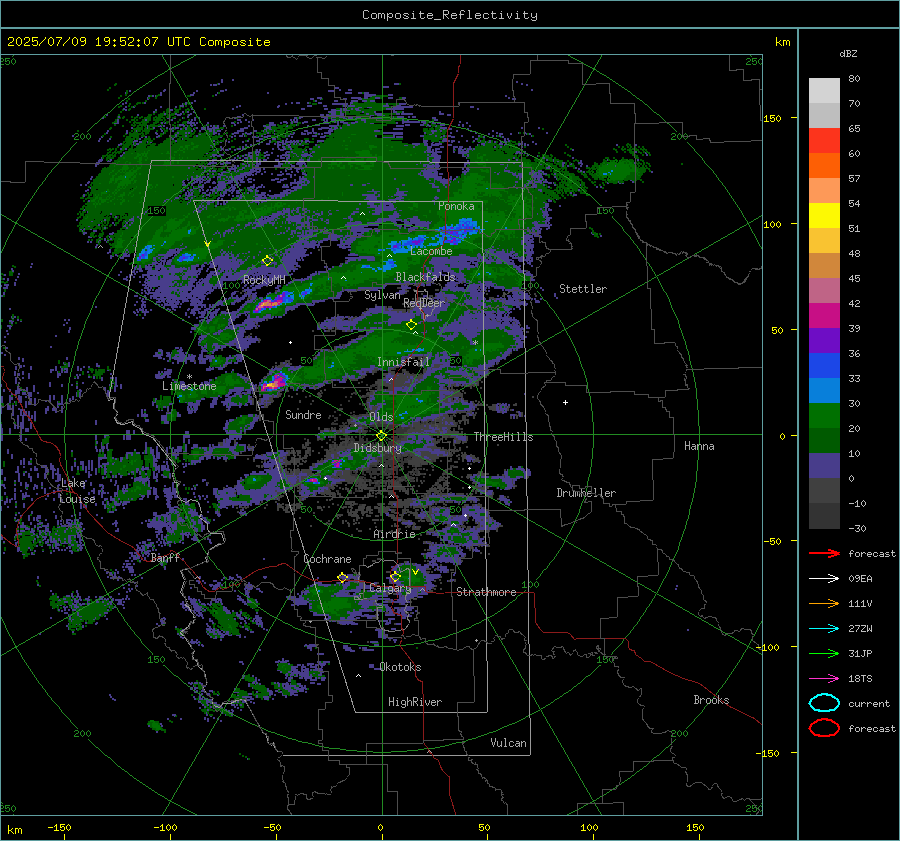
Task: Click the white plus marker east of ThreeHills
Action: pyautogui.click(x=565, y=402)
